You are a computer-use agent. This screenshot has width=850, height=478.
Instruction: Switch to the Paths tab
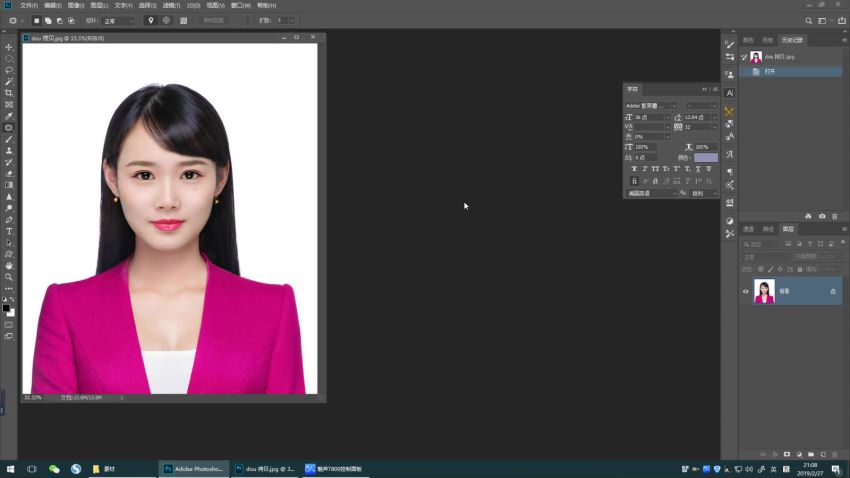click(x=768, y=229)
